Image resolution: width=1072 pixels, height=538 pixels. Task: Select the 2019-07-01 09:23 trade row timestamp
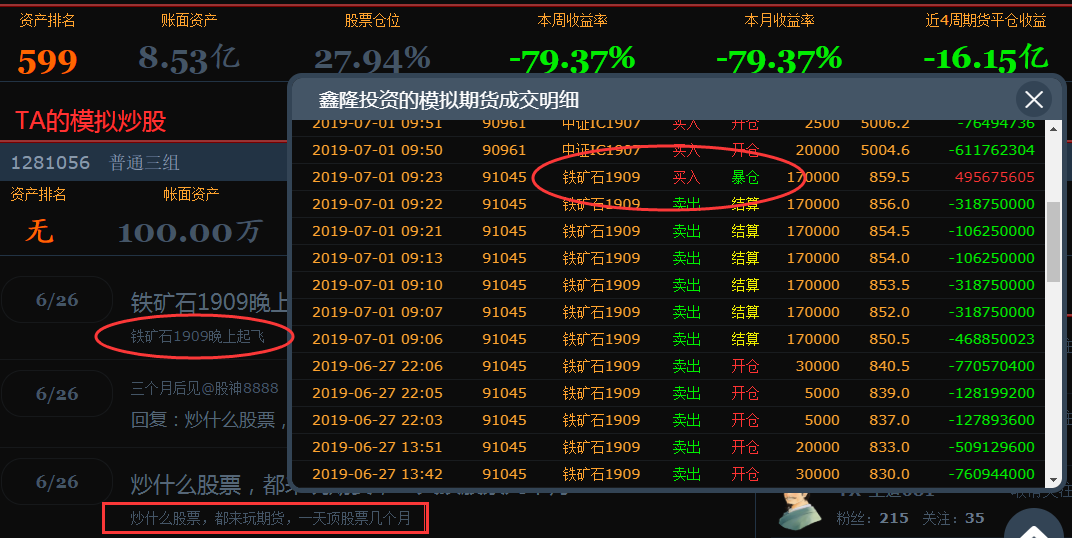tap(377, 177)
